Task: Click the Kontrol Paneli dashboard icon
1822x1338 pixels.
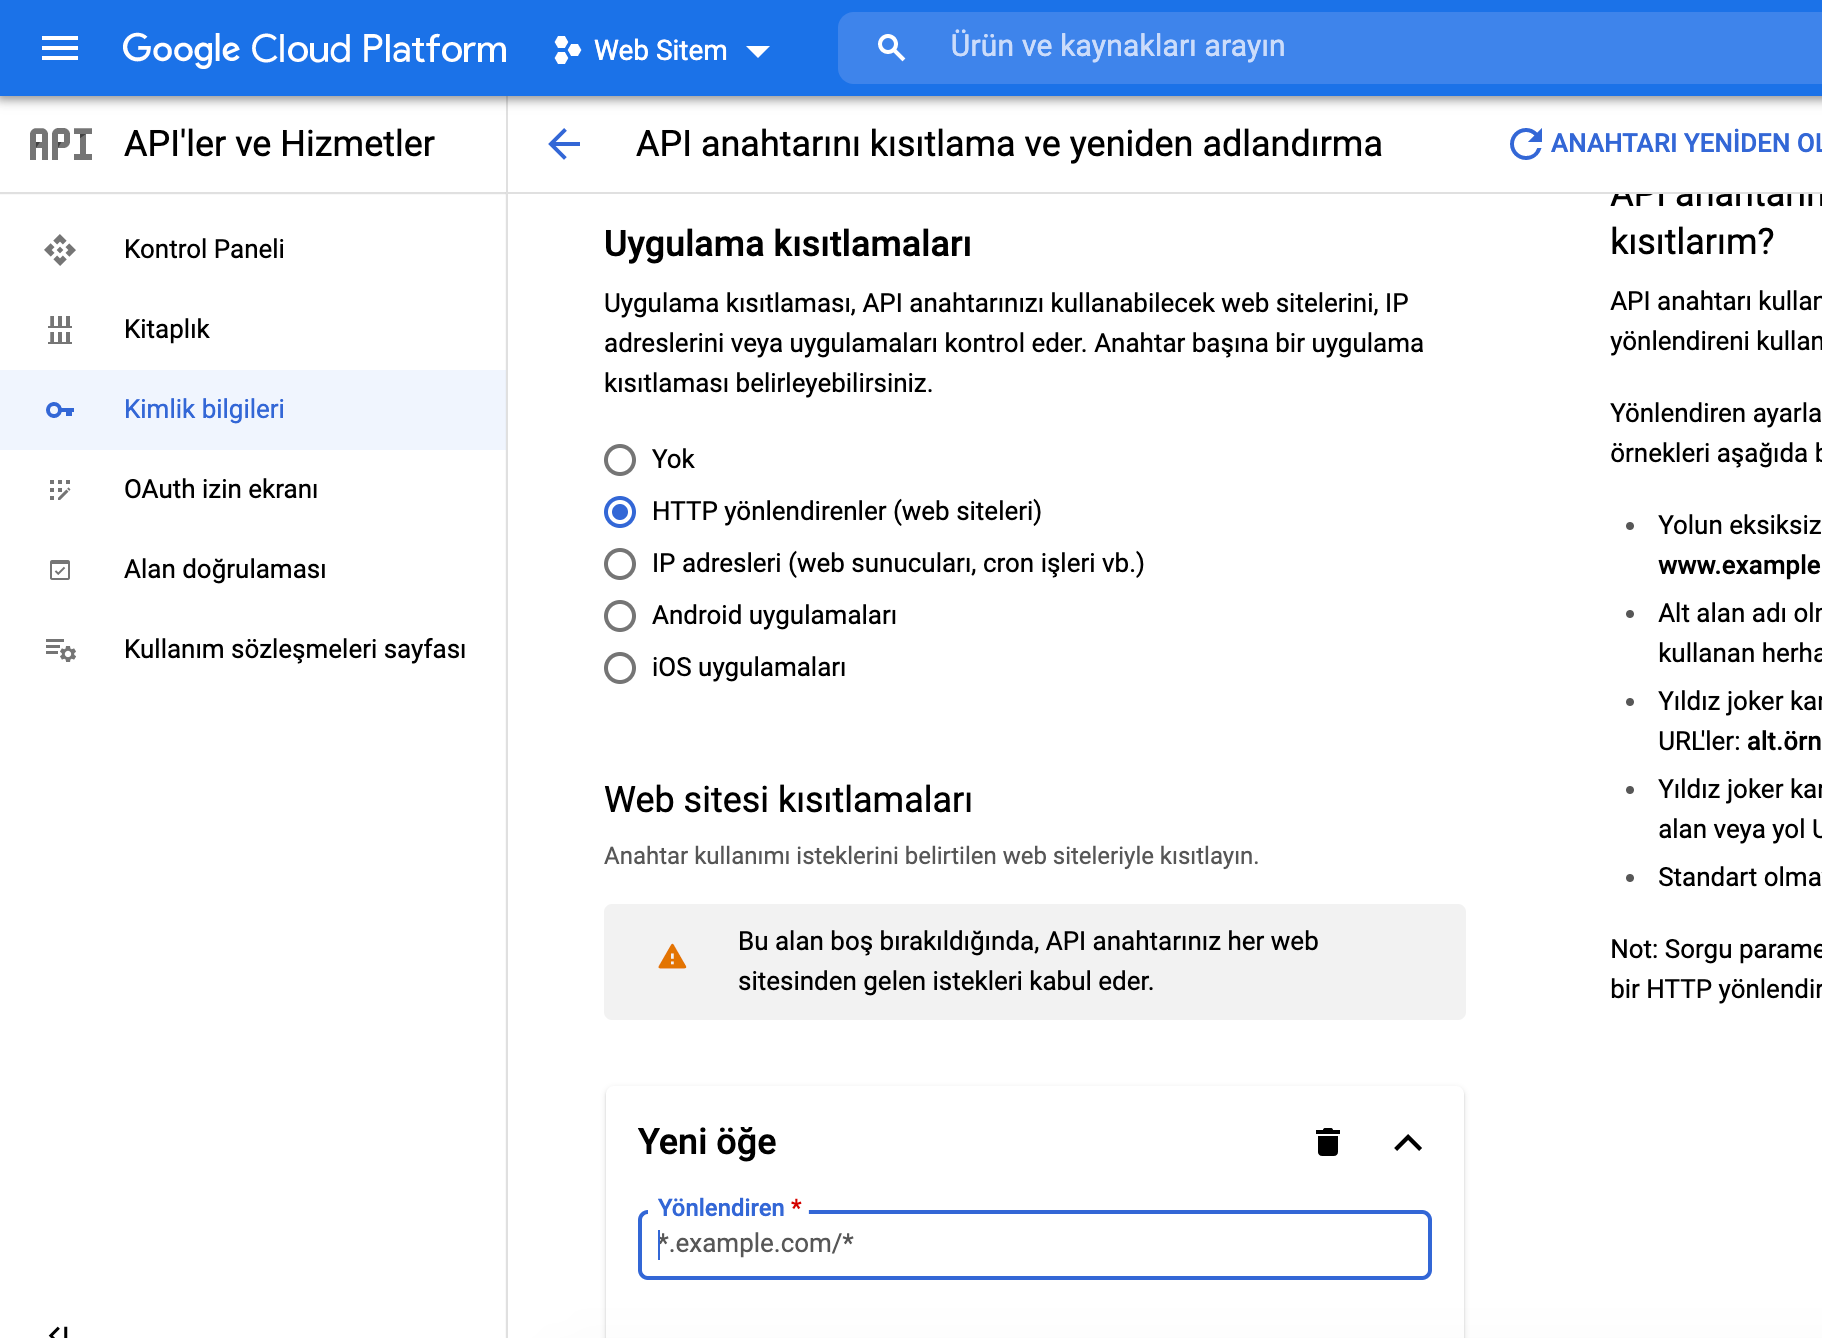Action: [60, 249]
